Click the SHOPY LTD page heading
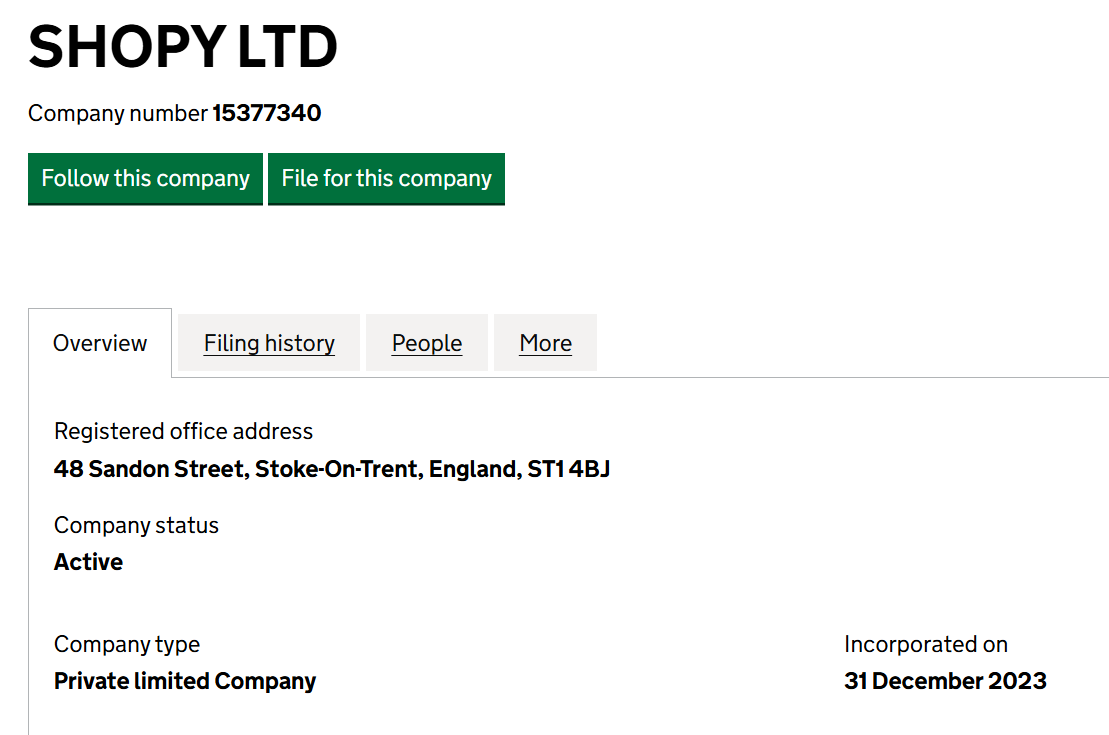This screenshot has width=1109, height=735. [x=183, y=46]
